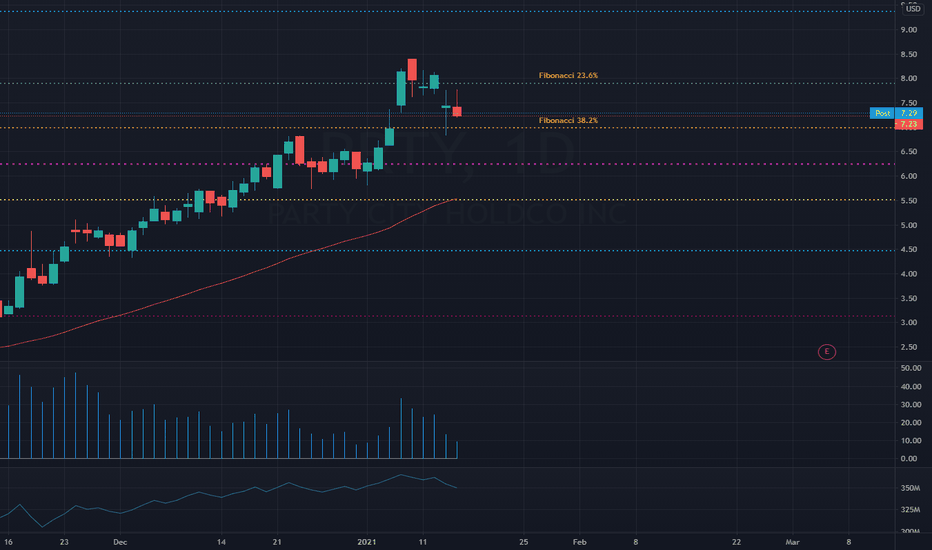Click the 4.50 price axis label
Viewport: 932px width, 550px height.
pyautogui.click(x=908, y=250)
